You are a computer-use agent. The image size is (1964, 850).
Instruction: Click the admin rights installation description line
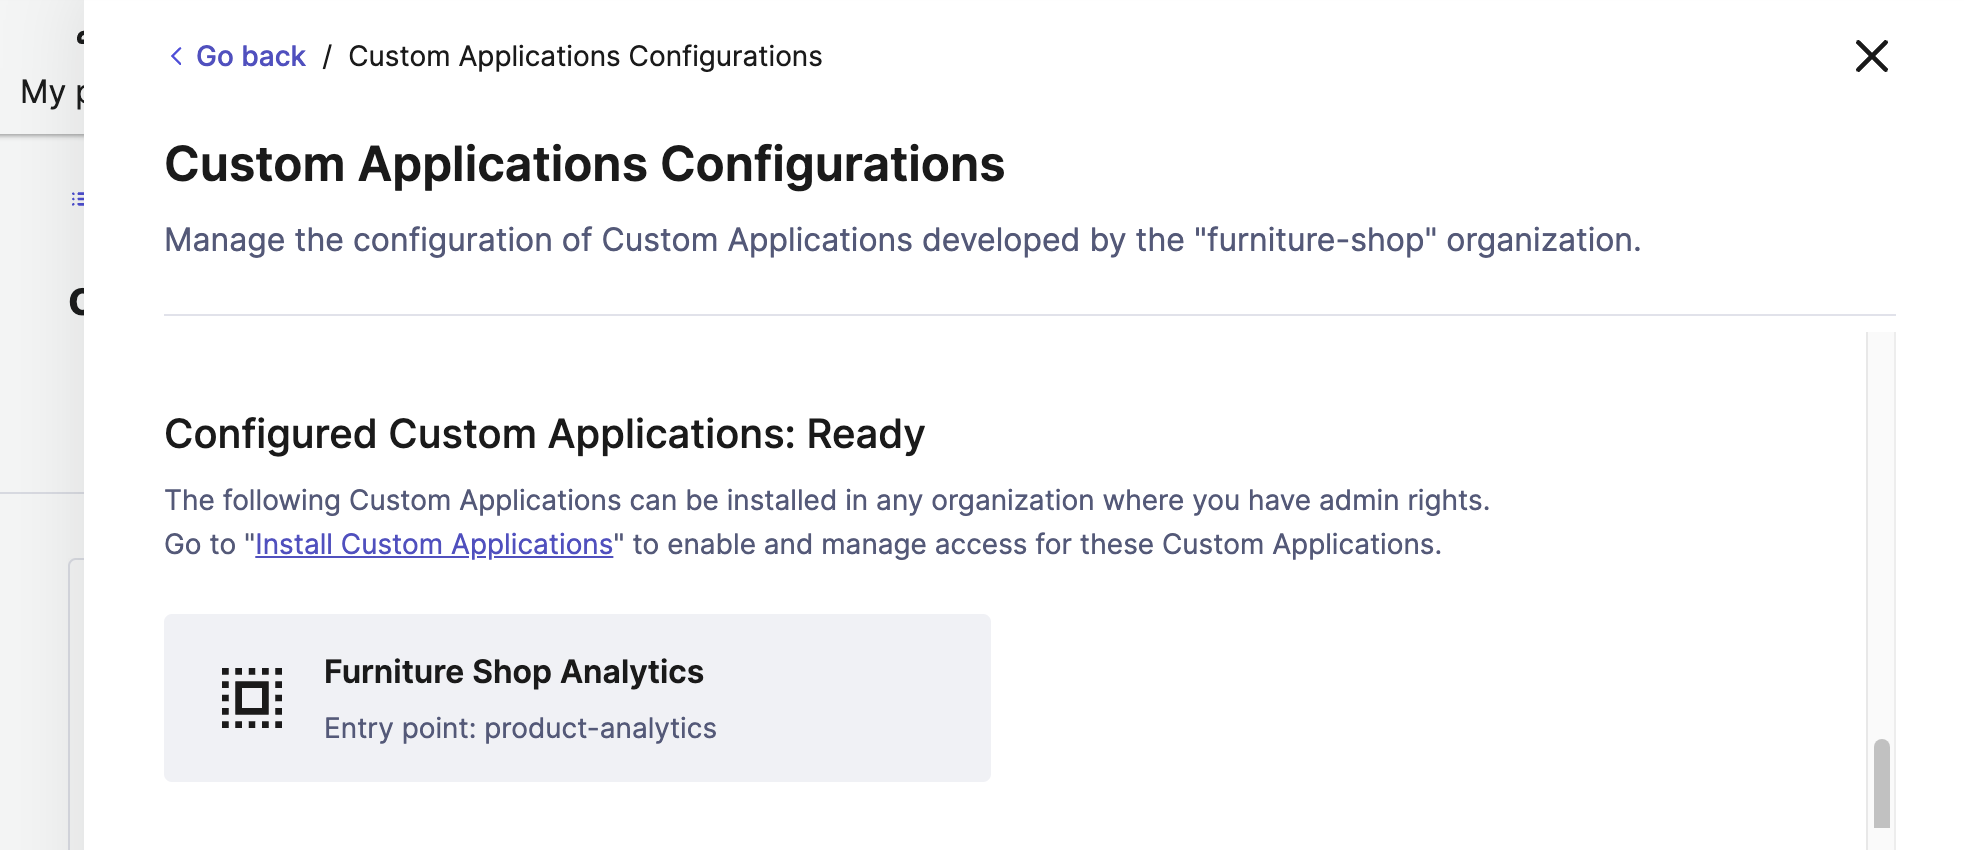pos(826,500)
